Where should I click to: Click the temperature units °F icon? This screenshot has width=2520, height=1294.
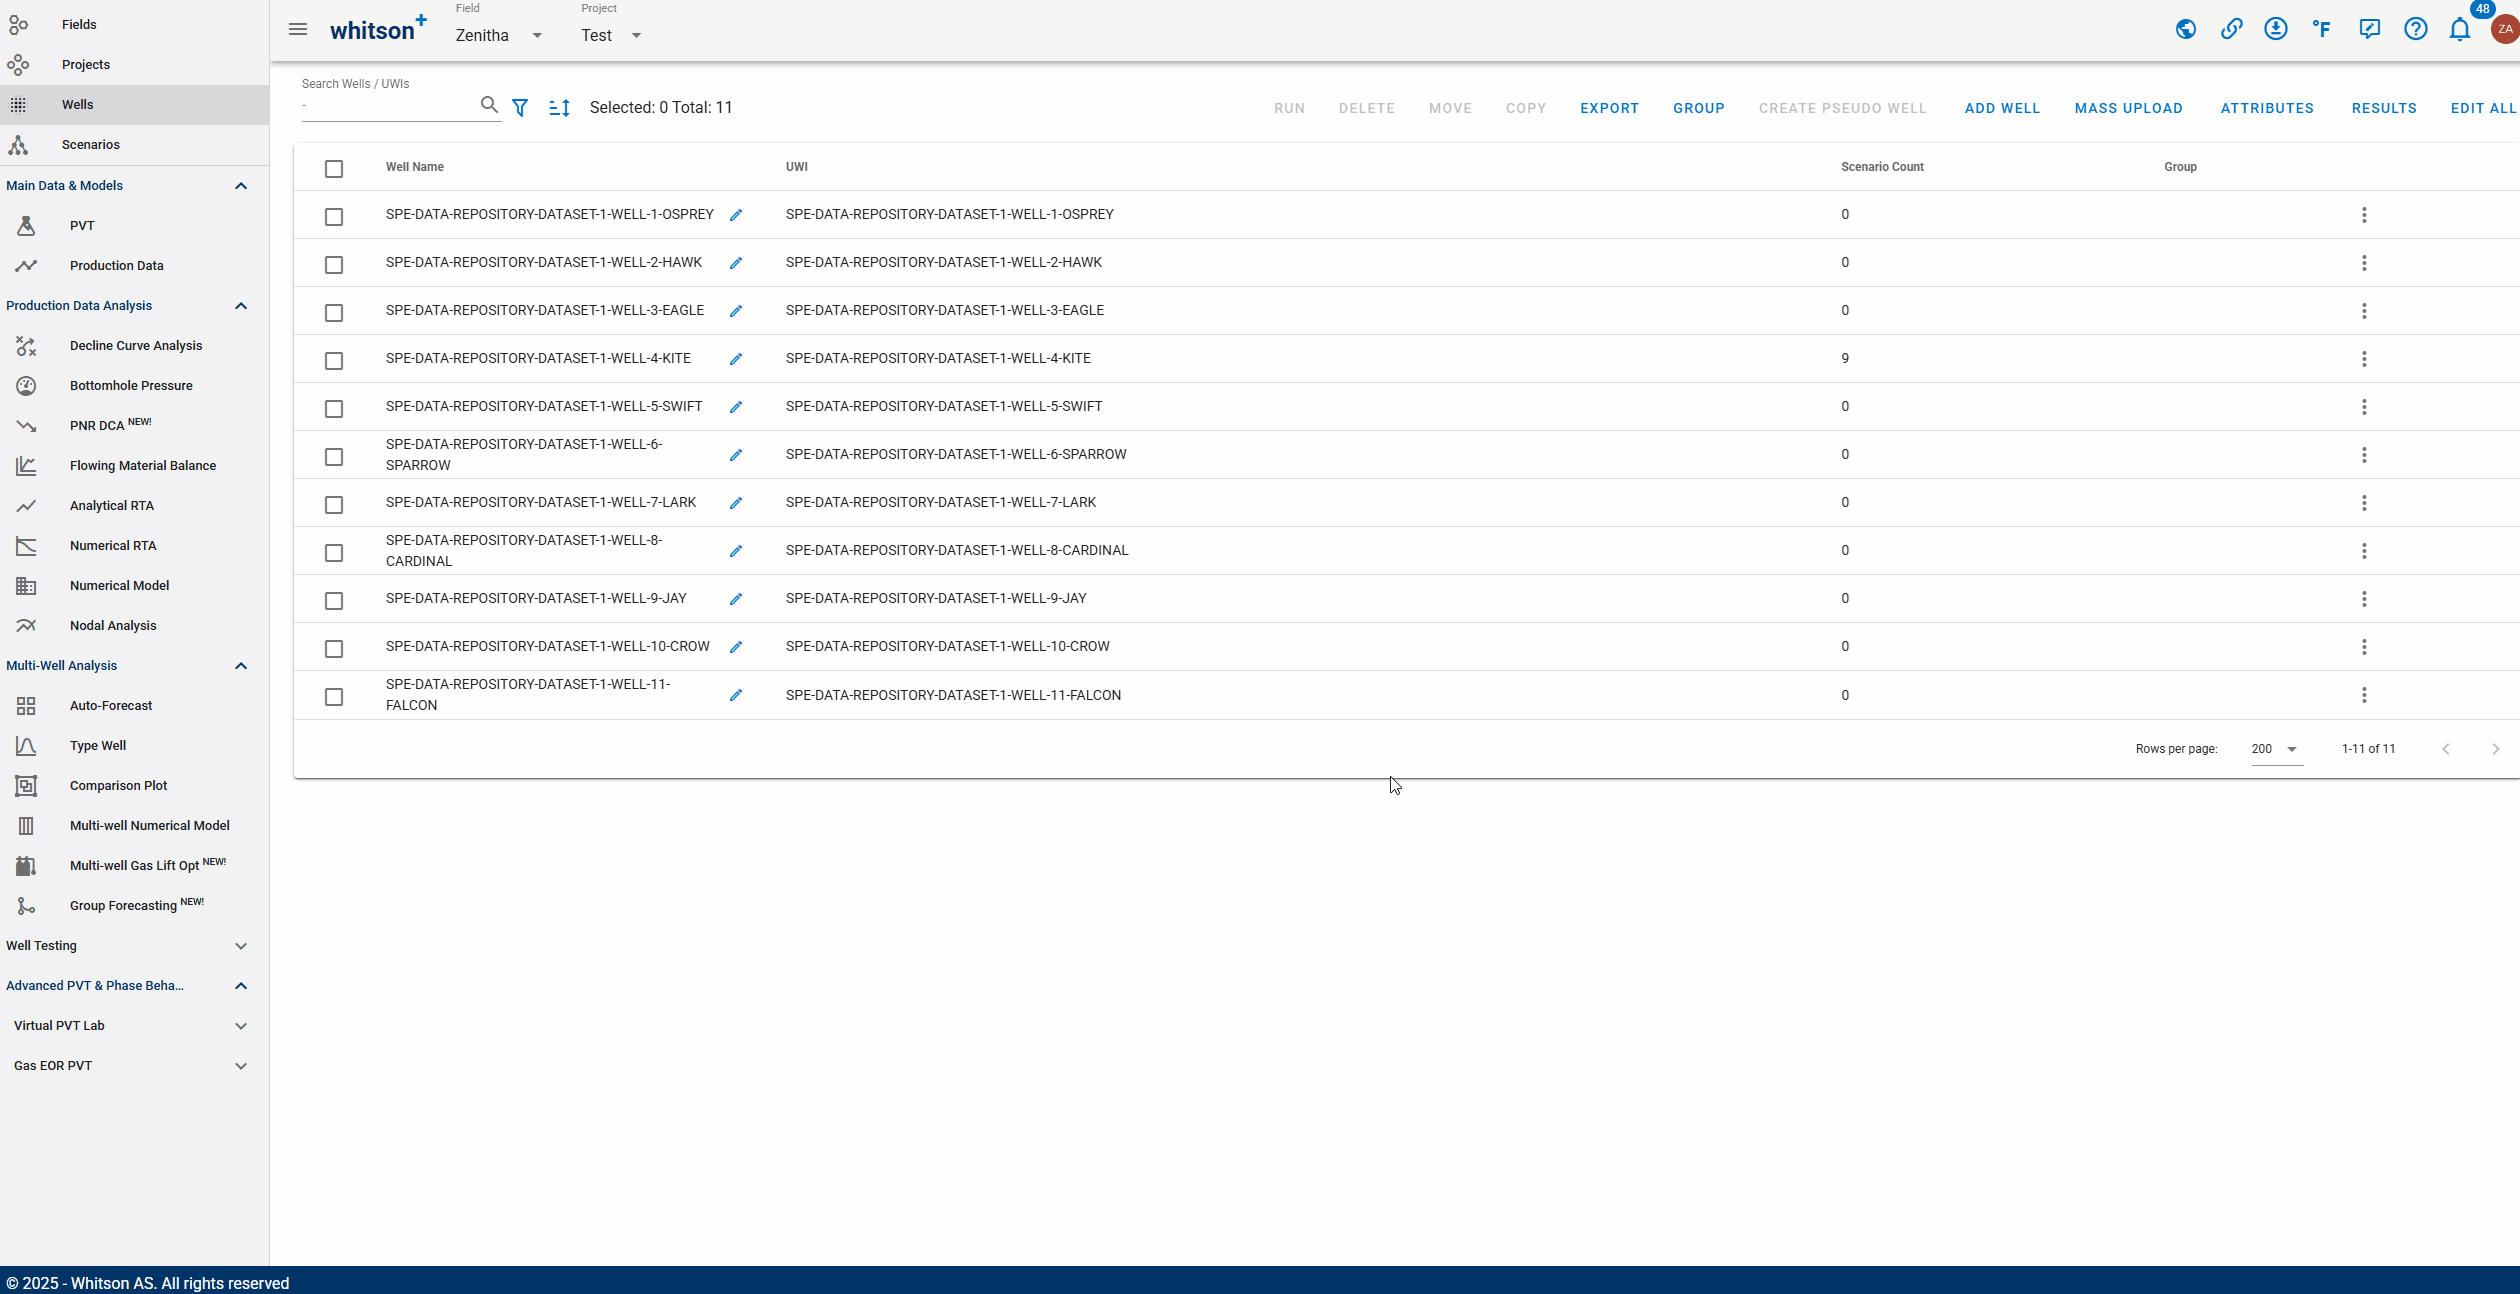coord(2321,30)
